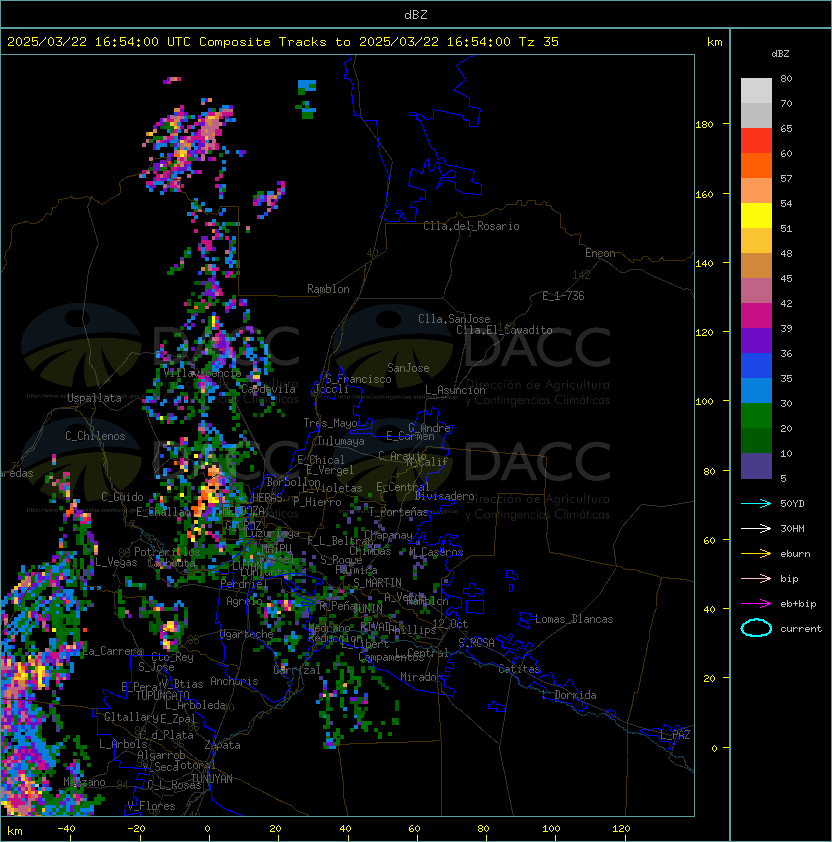Screen dimensions: 832x842
Task: Click the '-40' tick on horizontal axis
Action: coord(66,829)
